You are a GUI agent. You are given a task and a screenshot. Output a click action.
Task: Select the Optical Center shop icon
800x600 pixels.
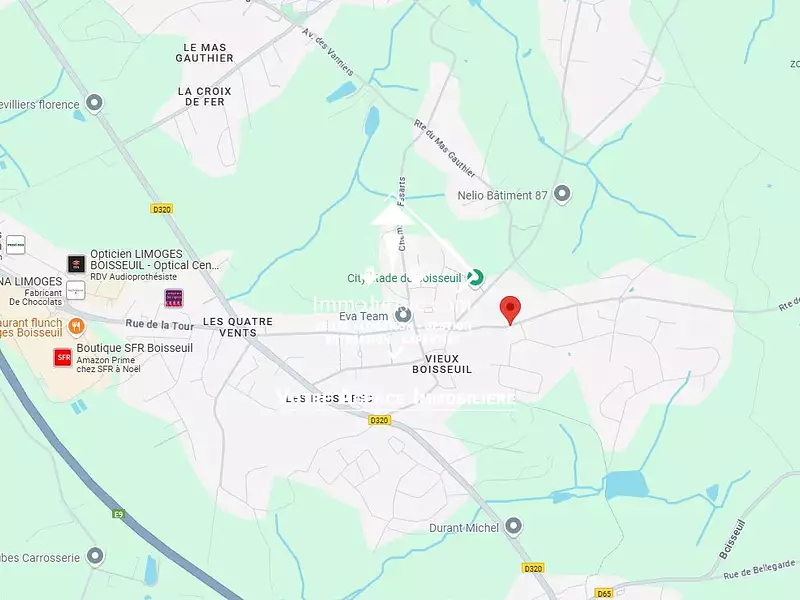pos(77,264)
